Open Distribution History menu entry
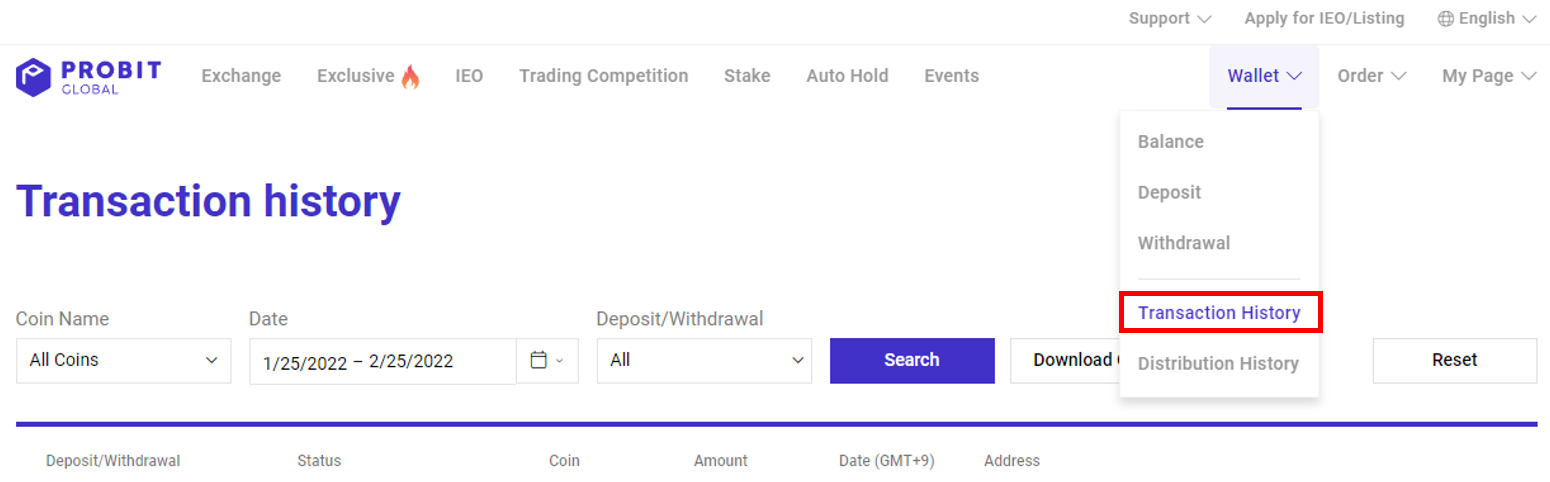This screenshot has height=482, width=1550. click(1218, 364)
